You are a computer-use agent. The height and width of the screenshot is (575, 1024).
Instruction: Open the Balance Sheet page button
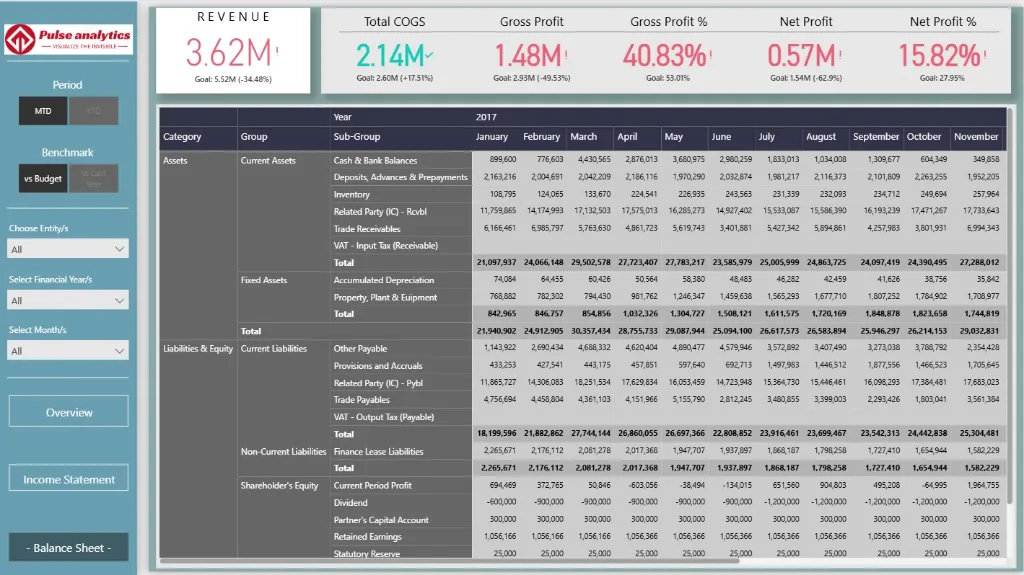pyautogui.click(x=68, y=548)
